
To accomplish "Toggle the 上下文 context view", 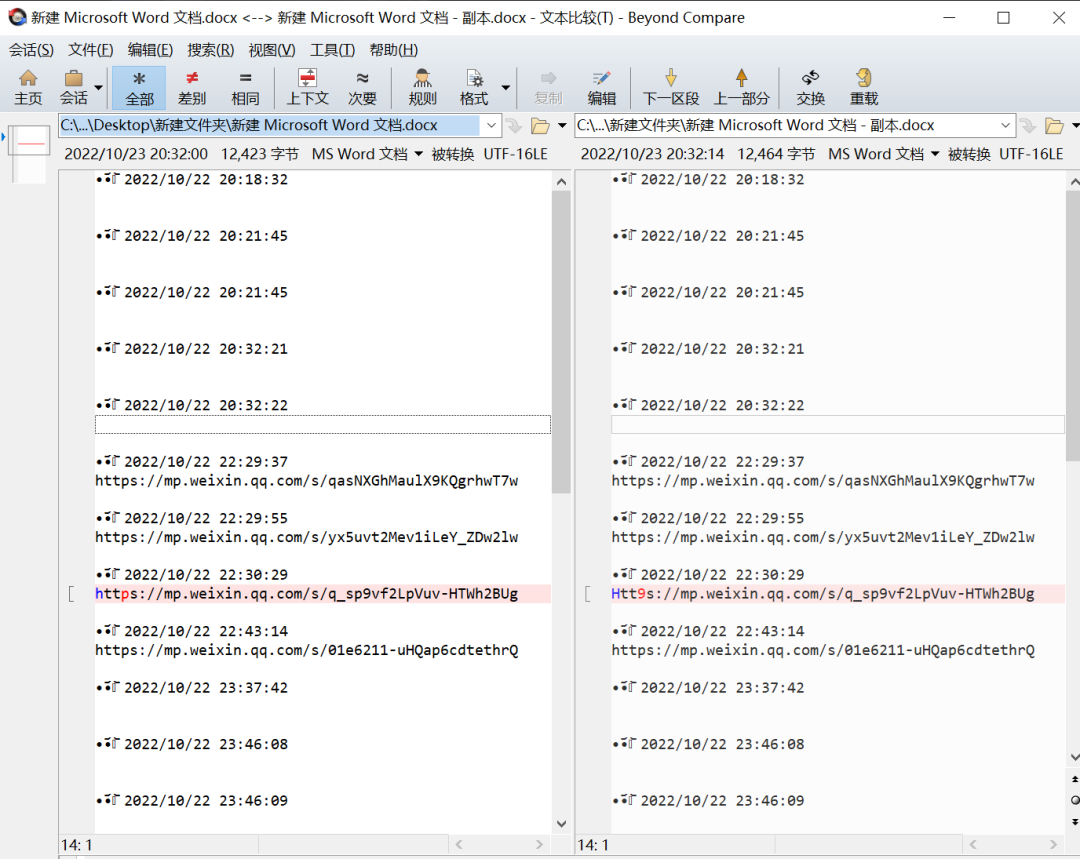I will point(307,87).
